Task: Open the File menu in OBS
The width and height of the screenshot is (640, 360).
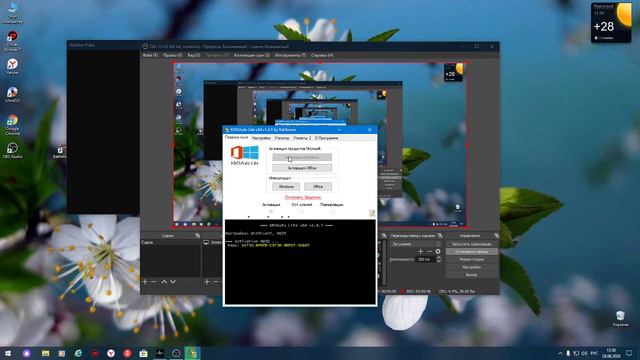Action: 150,55
